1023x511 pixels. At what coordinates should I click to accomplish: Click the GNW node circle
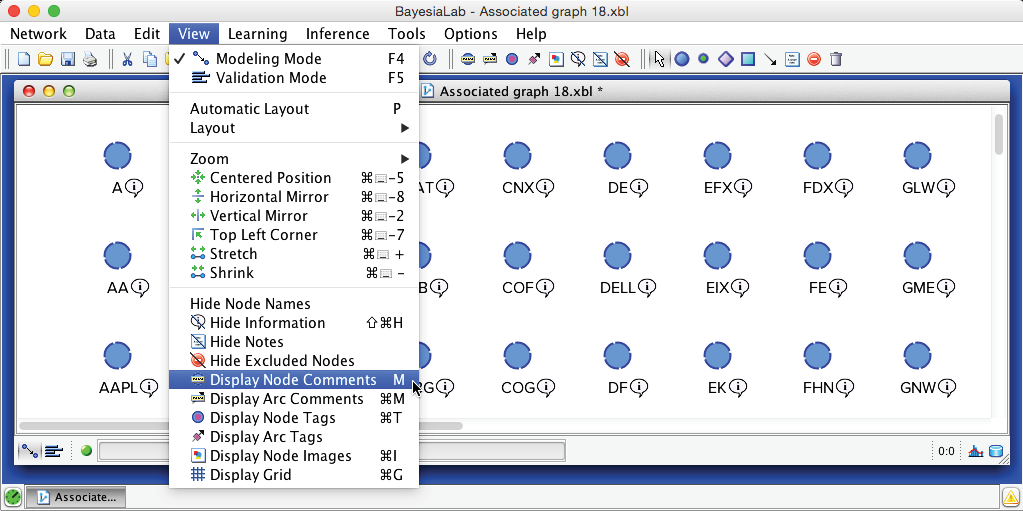(917, 356)
